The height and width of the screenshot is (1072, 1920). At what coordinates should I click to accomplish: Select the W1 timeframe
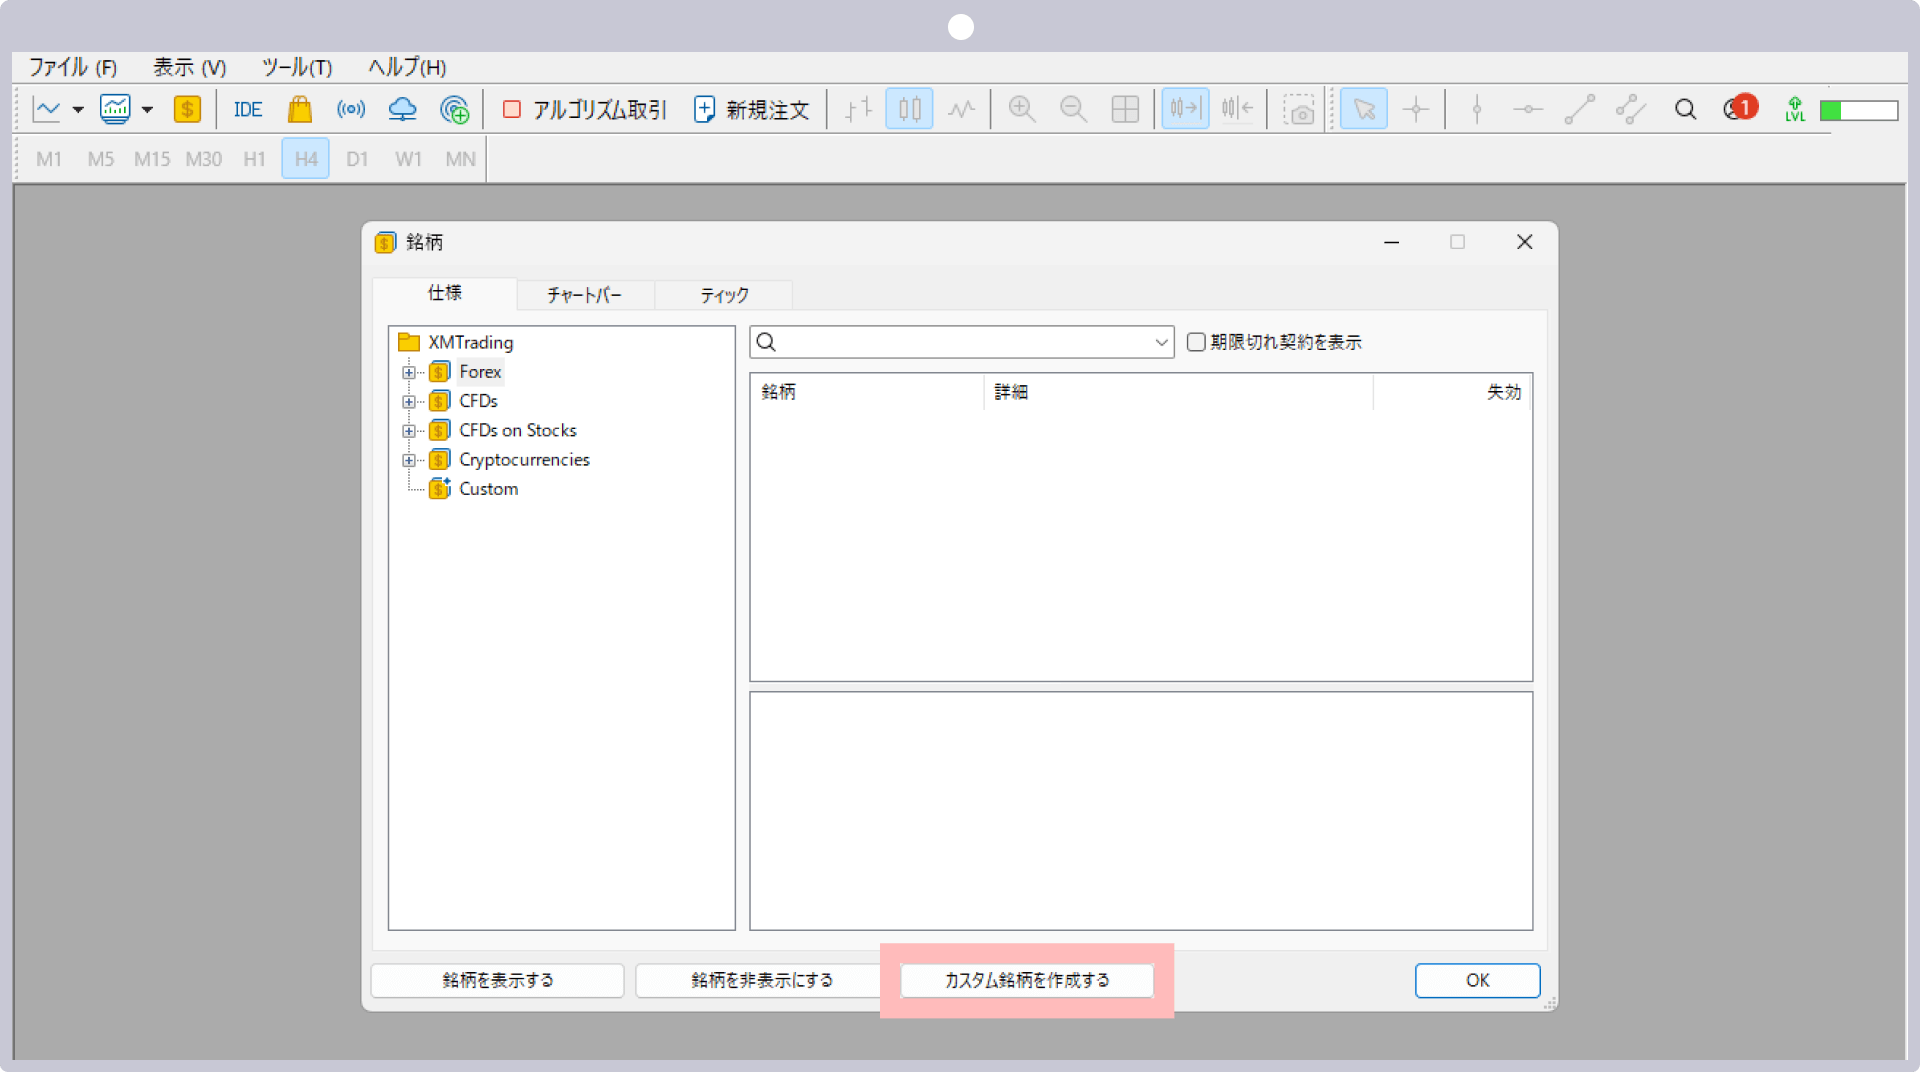(408, 159)
